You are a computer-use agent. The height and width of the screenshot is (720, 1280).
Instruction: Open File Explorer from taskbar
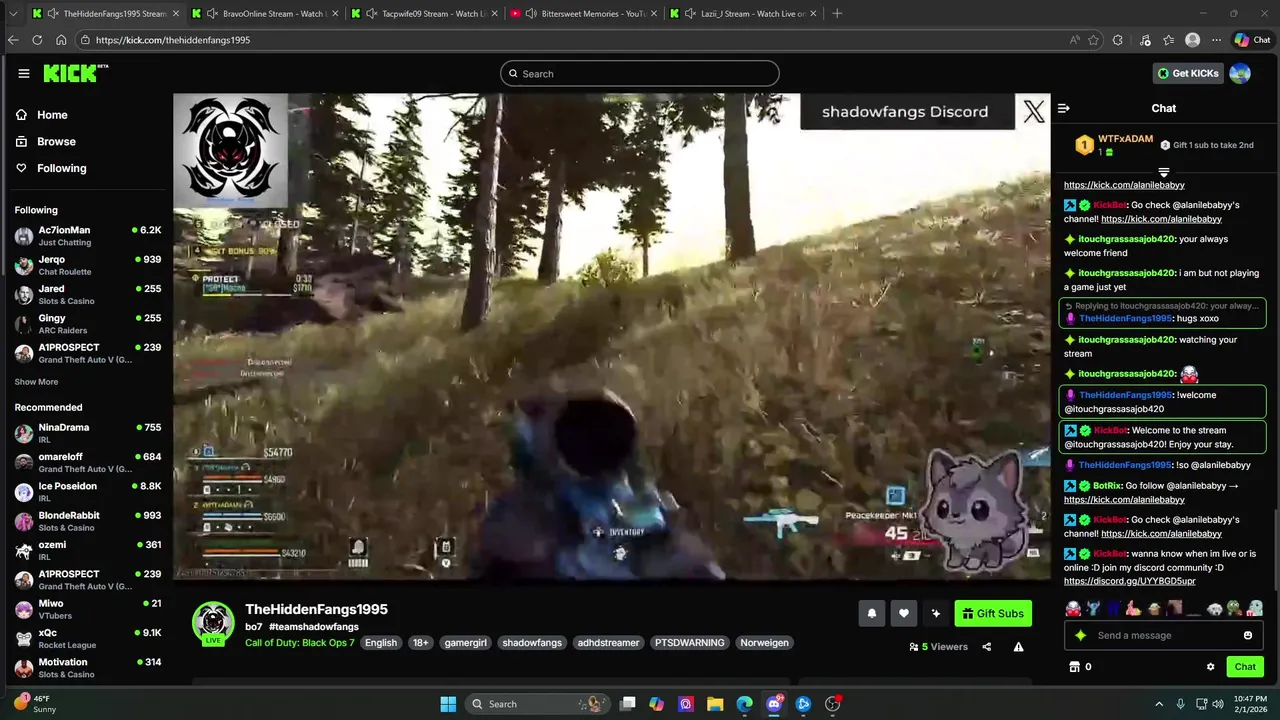point(715,704)
